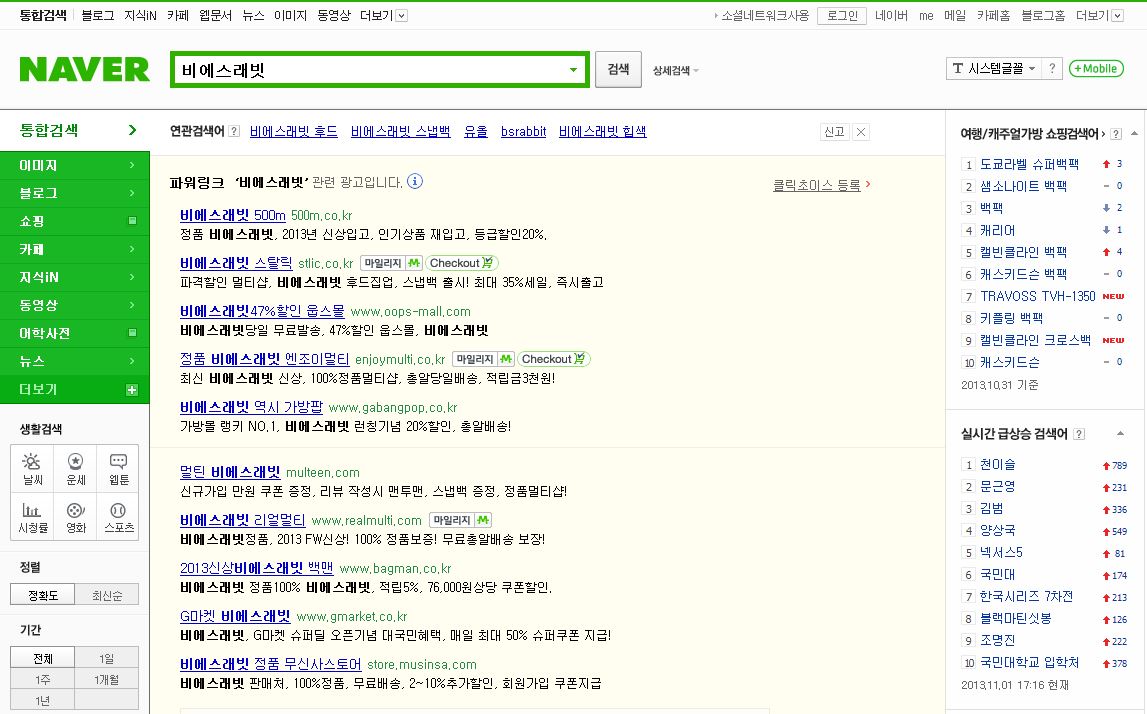Open the 스포츠 sports icon
Image resolution: width=1147 pixels, height=714 pixels.
[x=119, y=517]
